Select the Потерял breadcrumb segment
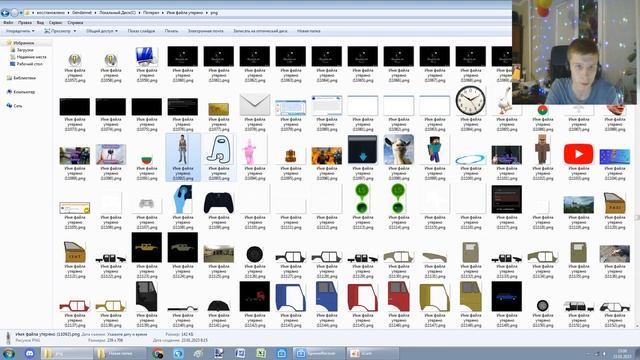Screen dimensions: 640x360 pos(151,13)
